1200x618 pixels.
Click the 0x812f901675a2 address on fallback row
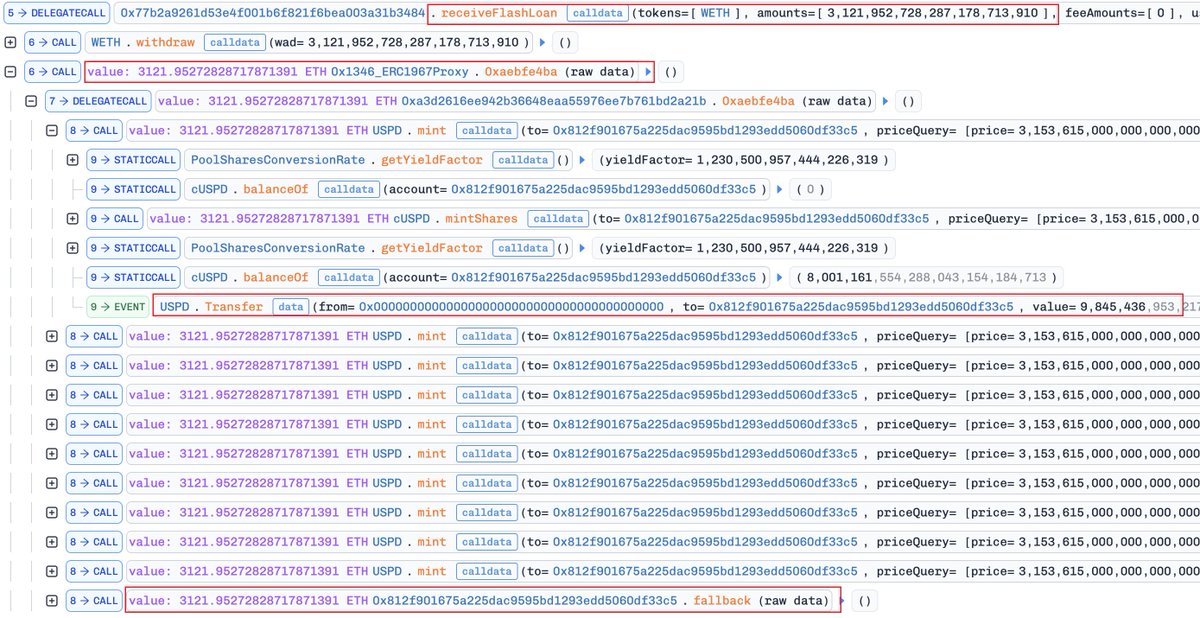525,601
